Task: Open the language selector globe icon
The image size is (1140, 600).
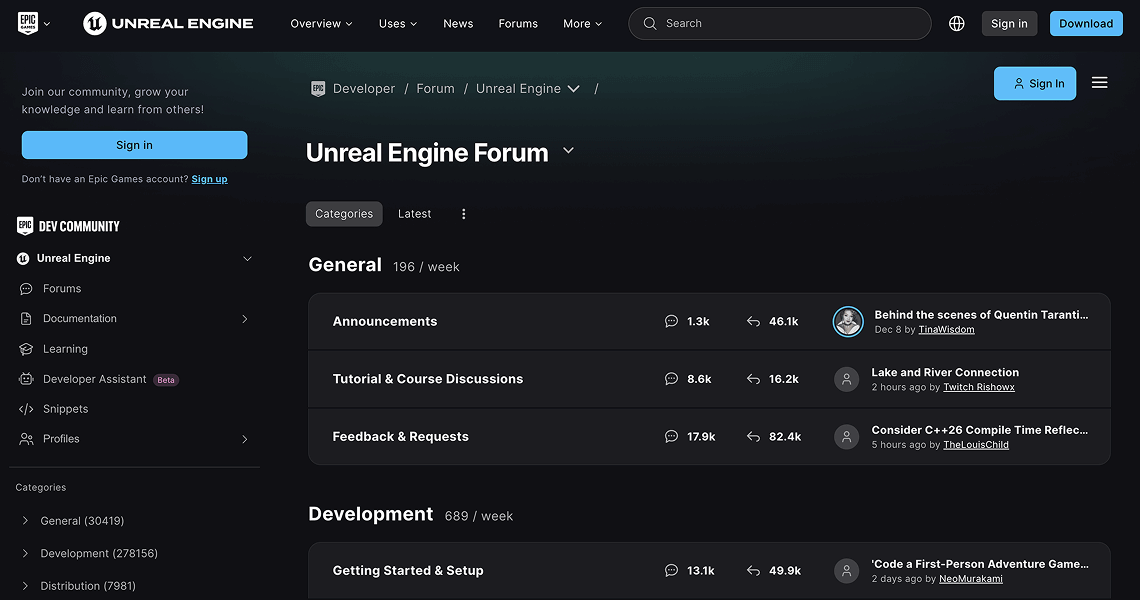Action: click(956, 22)
